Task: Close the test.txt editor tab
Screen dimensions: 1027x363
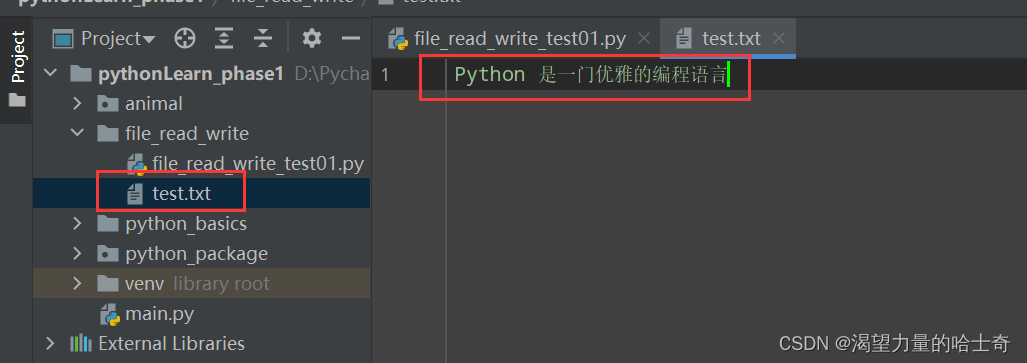Action: pyautogui.click(x=779, y=39)
